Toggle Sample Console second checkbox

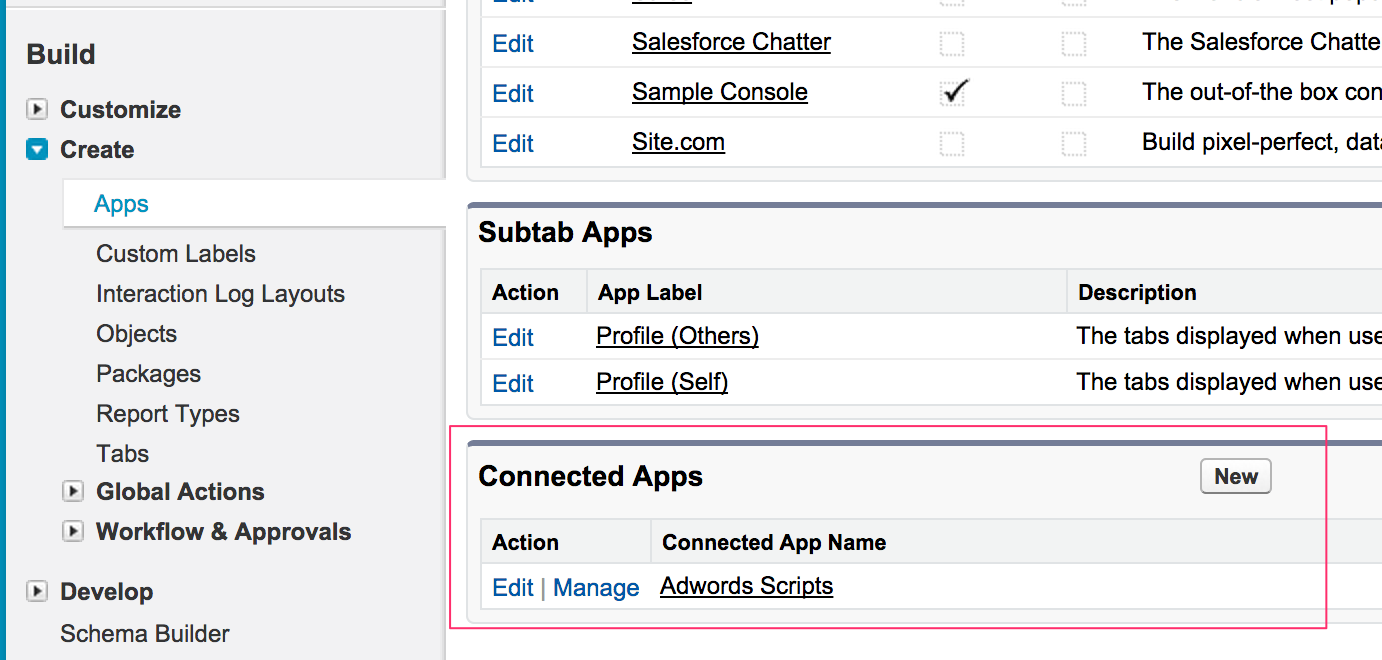1074,94
